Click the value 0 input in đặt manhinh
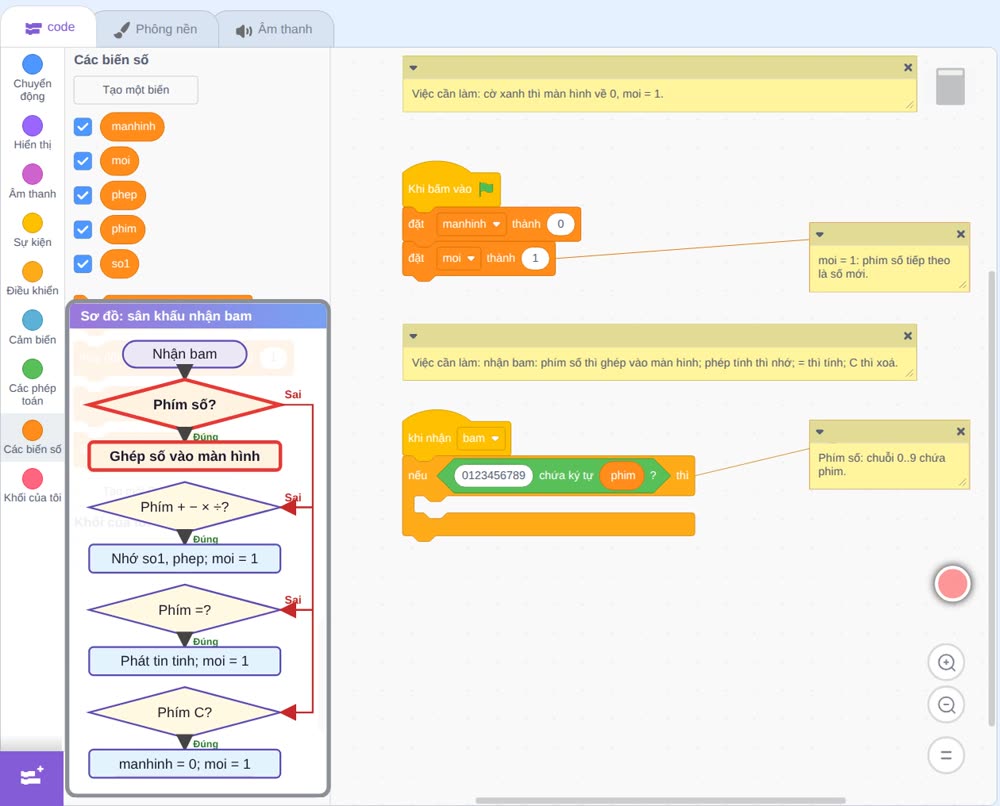 [561, 224]
